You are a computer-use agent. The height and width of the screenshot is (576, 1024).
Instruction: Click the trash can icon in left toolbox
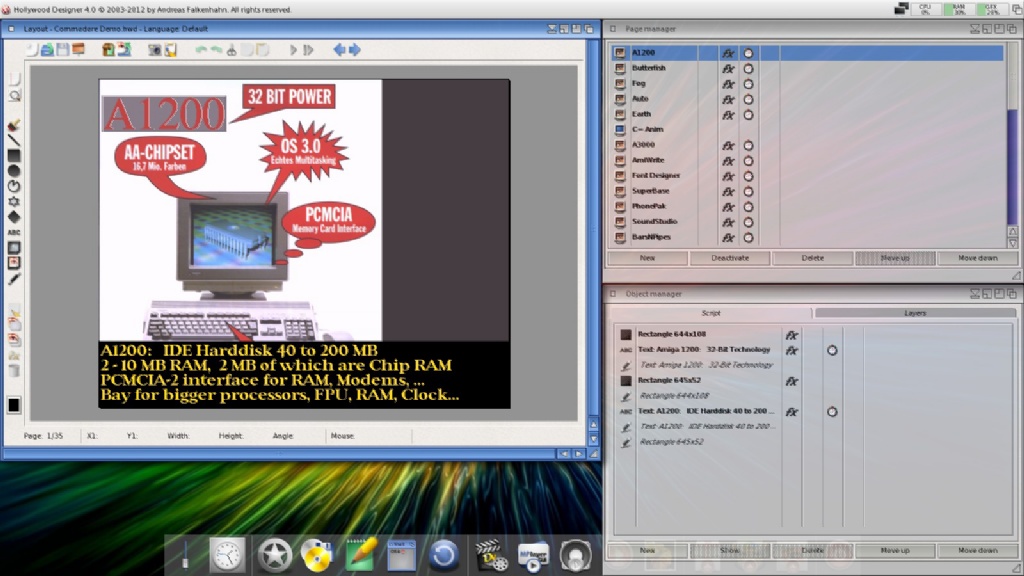point(14,371)
